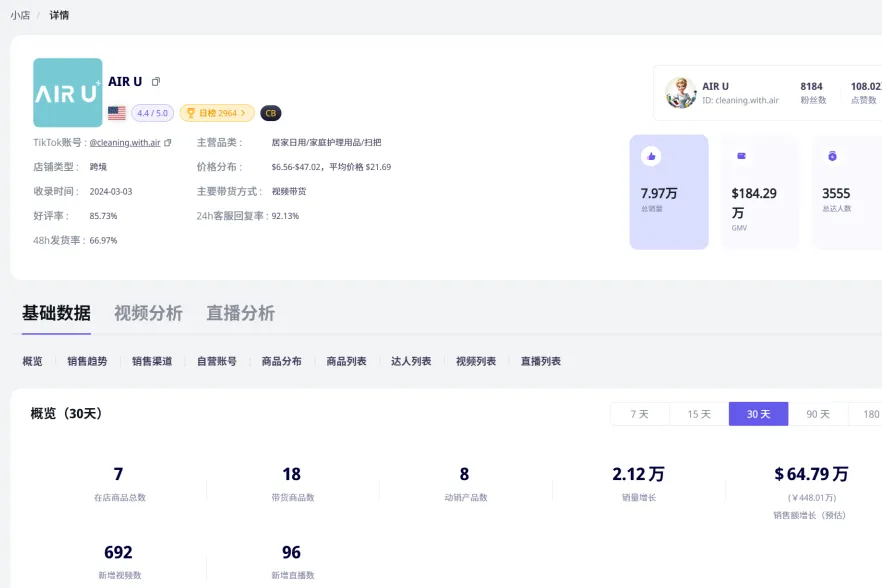Click the CB cross-border badge
Viewport: 882px width, 588px height.
tap(270, 113)
